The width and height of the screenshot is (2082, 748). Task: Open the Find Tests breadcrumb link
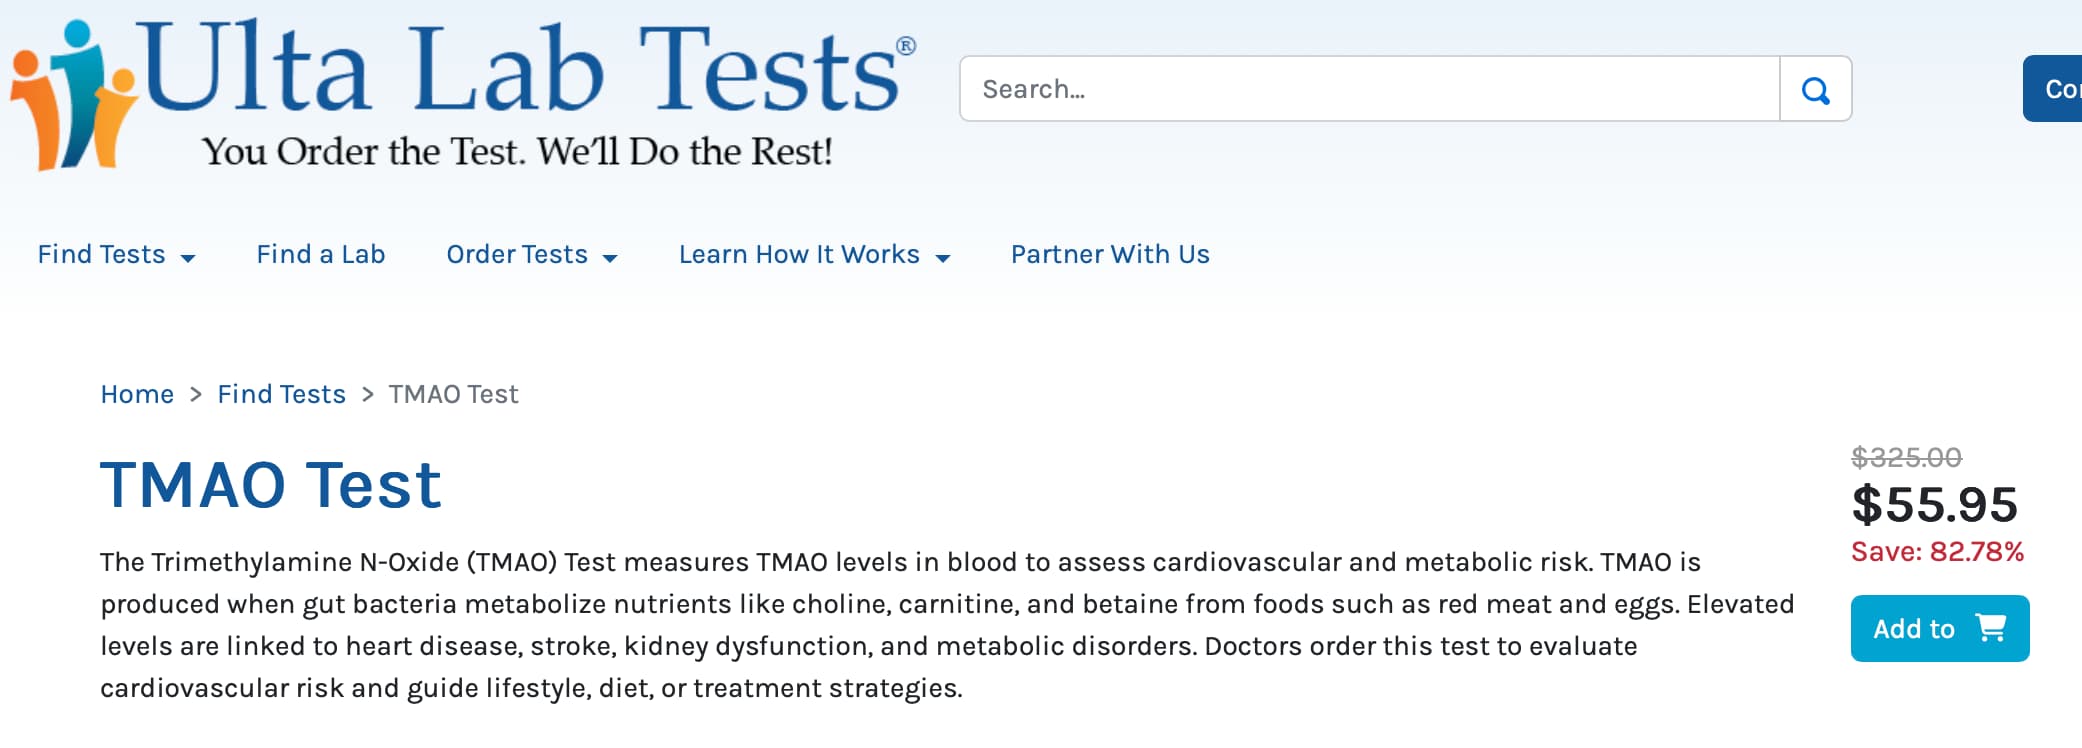click(x=281, y=394)
